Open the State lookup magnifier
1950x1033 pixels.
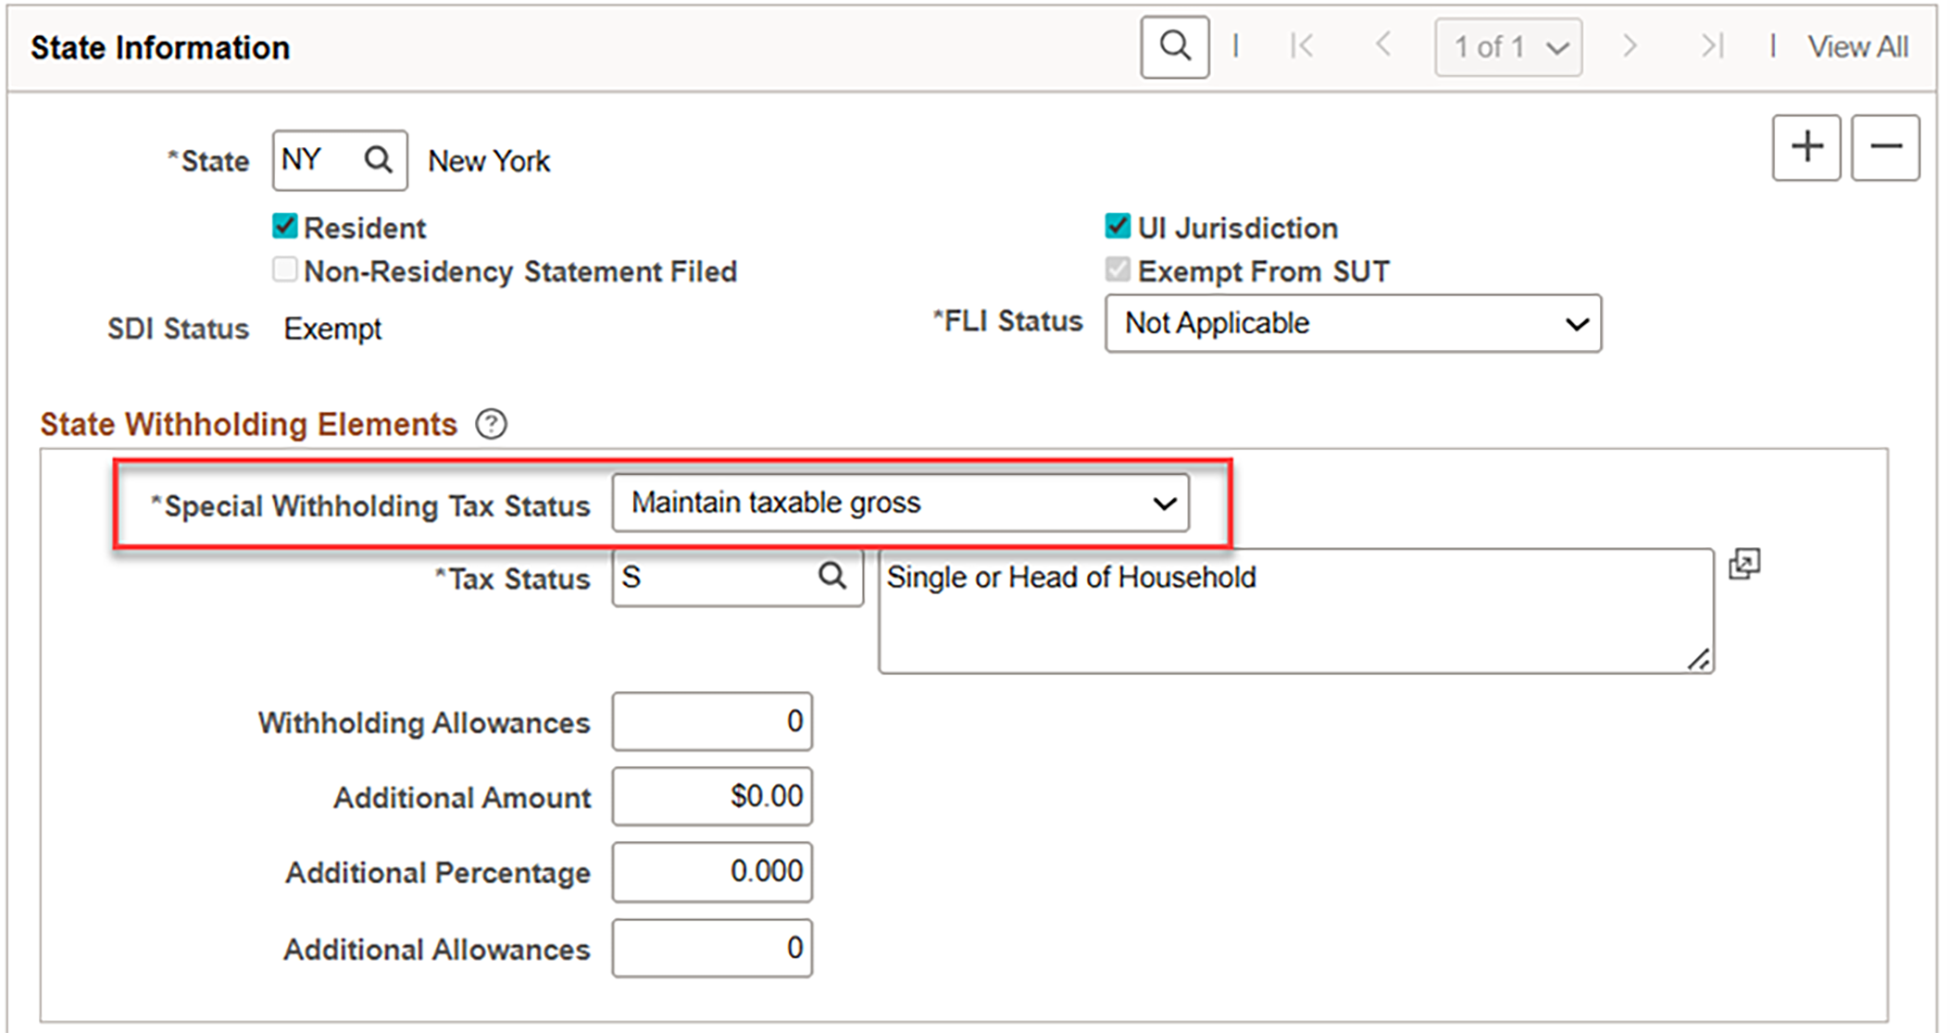tap(378, 160)
